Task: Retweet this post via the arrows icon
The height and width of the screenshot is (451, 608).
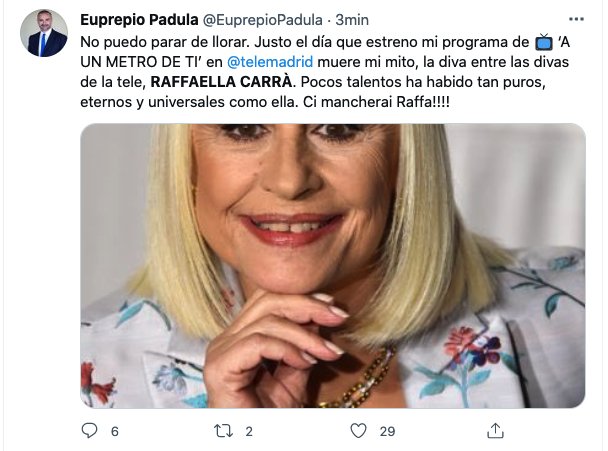Action: pyautogui.click(x=223, y=431)
